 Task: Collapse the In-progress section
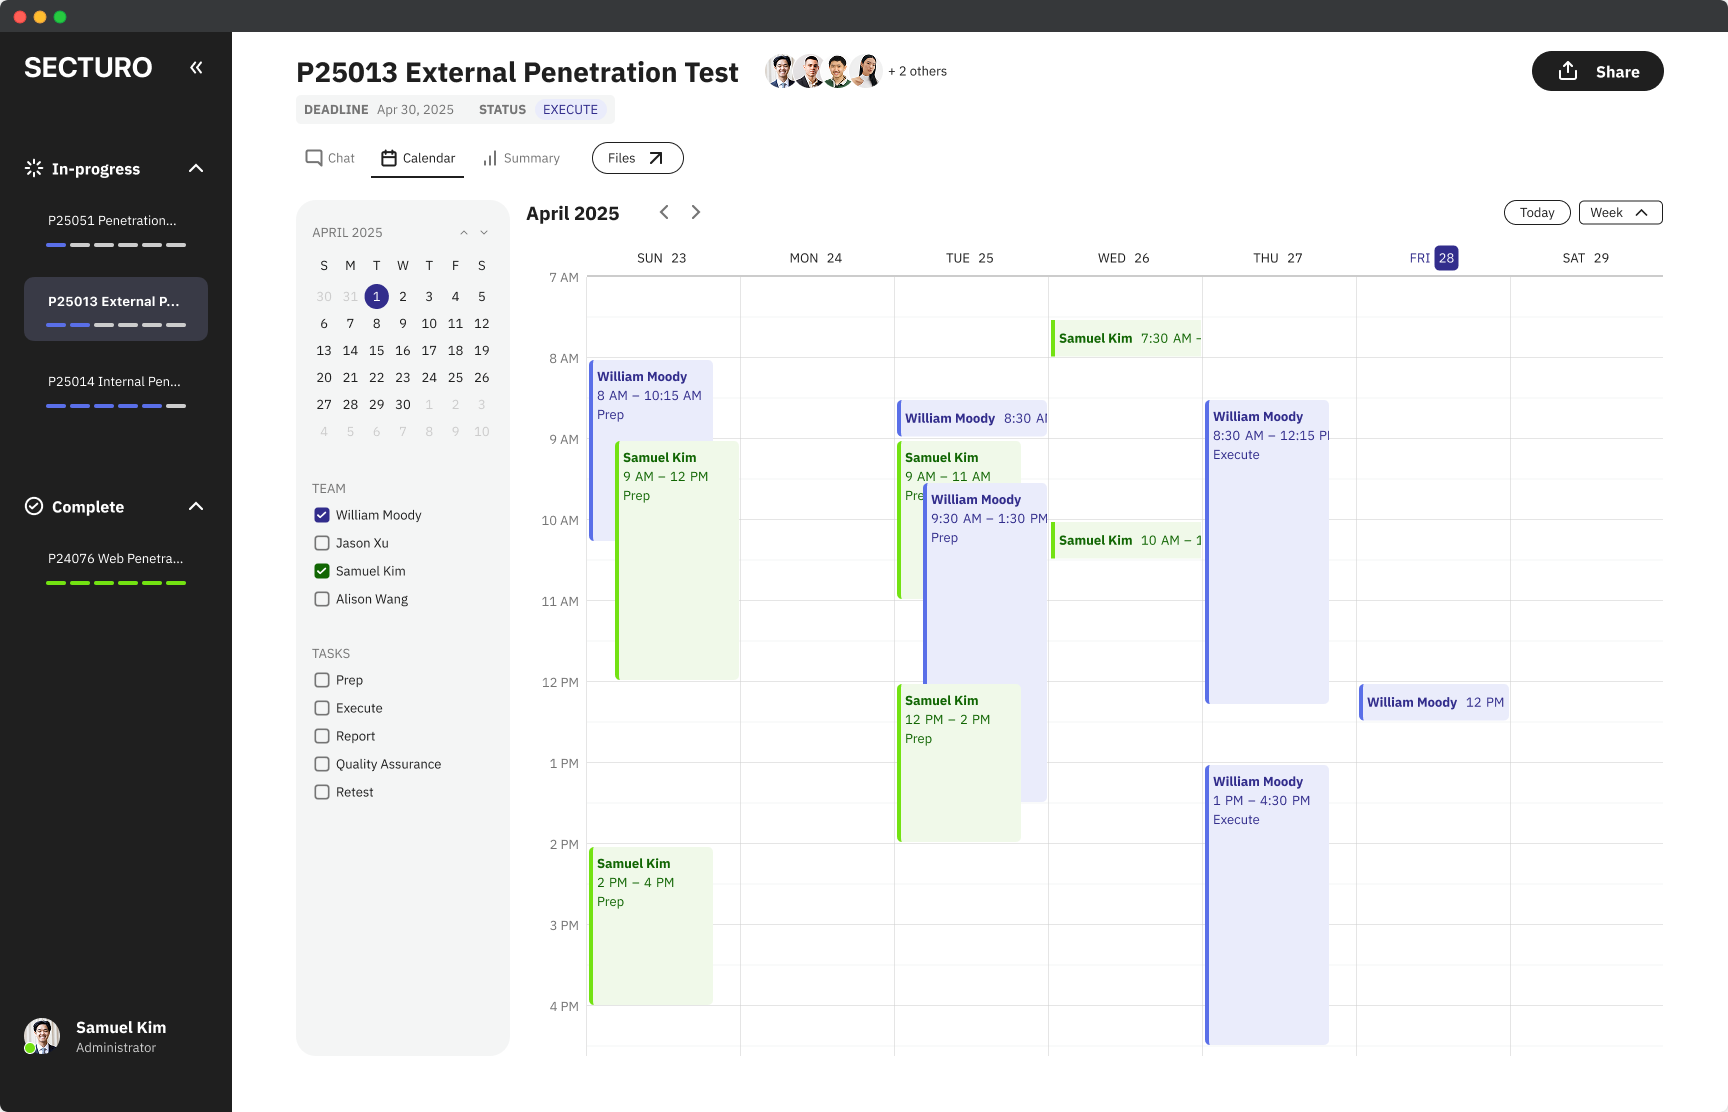pyautogui.click(x=196, y=168)
